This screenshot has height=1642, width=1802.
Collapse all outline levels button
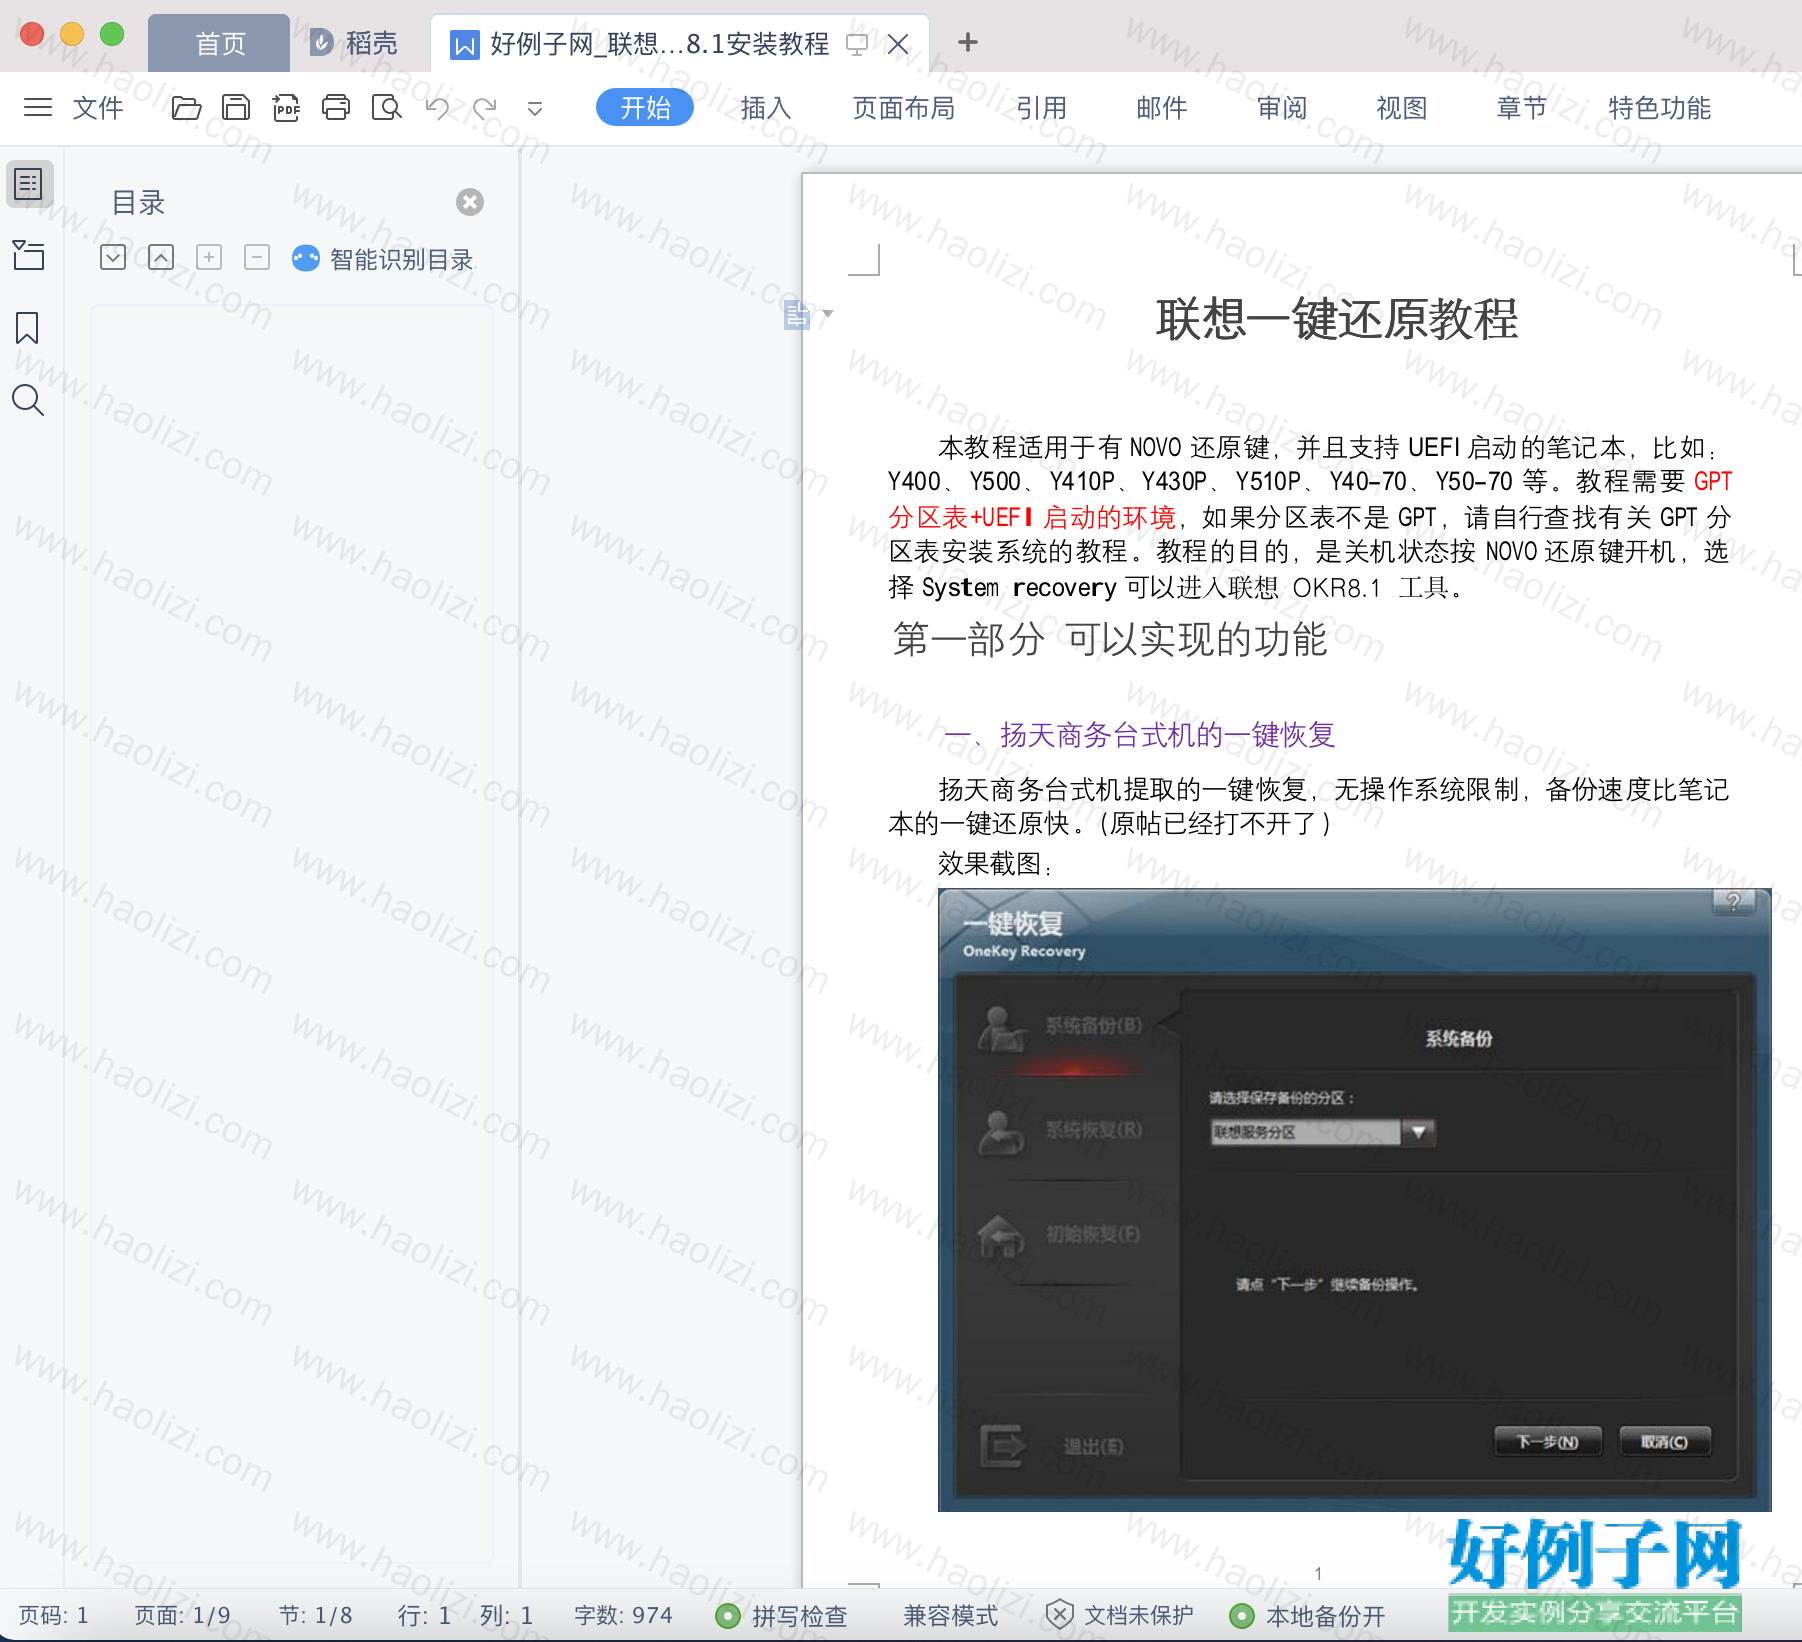tap(161, 258)
